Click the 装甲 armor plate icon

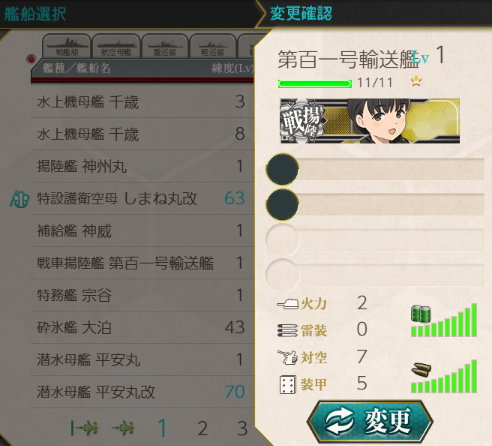click(x=287, y=384)
